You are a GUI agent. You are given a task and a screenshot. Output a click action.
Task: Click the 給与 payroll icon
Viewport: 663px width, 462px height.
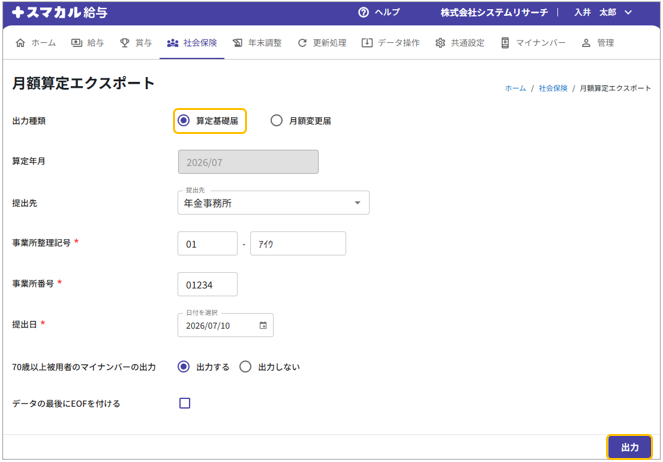coord(77,43)
